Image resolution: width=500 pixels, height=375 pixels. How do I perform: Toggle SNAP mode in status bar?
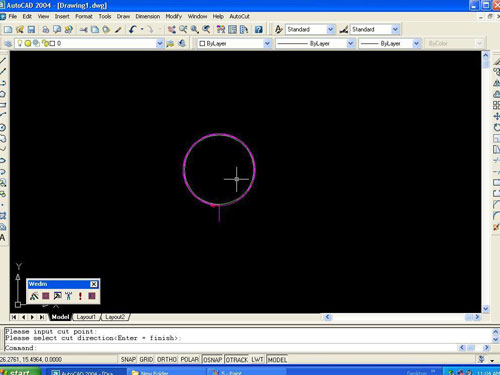tap(128, 359)
